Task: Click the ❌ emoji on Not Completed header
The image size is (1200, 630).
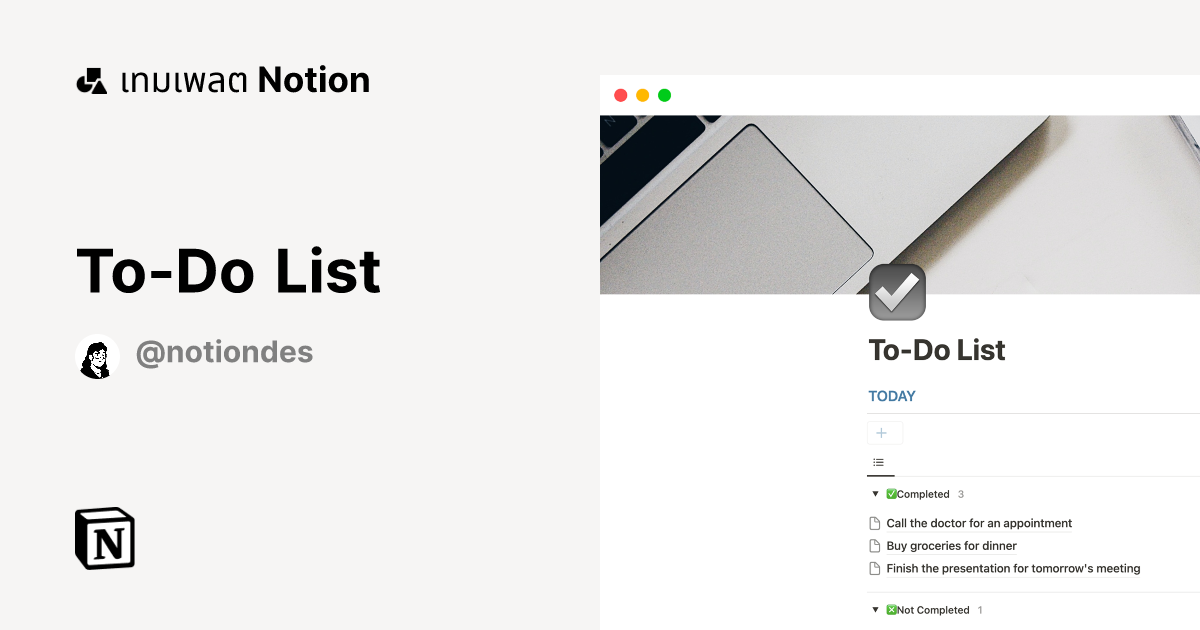Action: pos(891,609)
